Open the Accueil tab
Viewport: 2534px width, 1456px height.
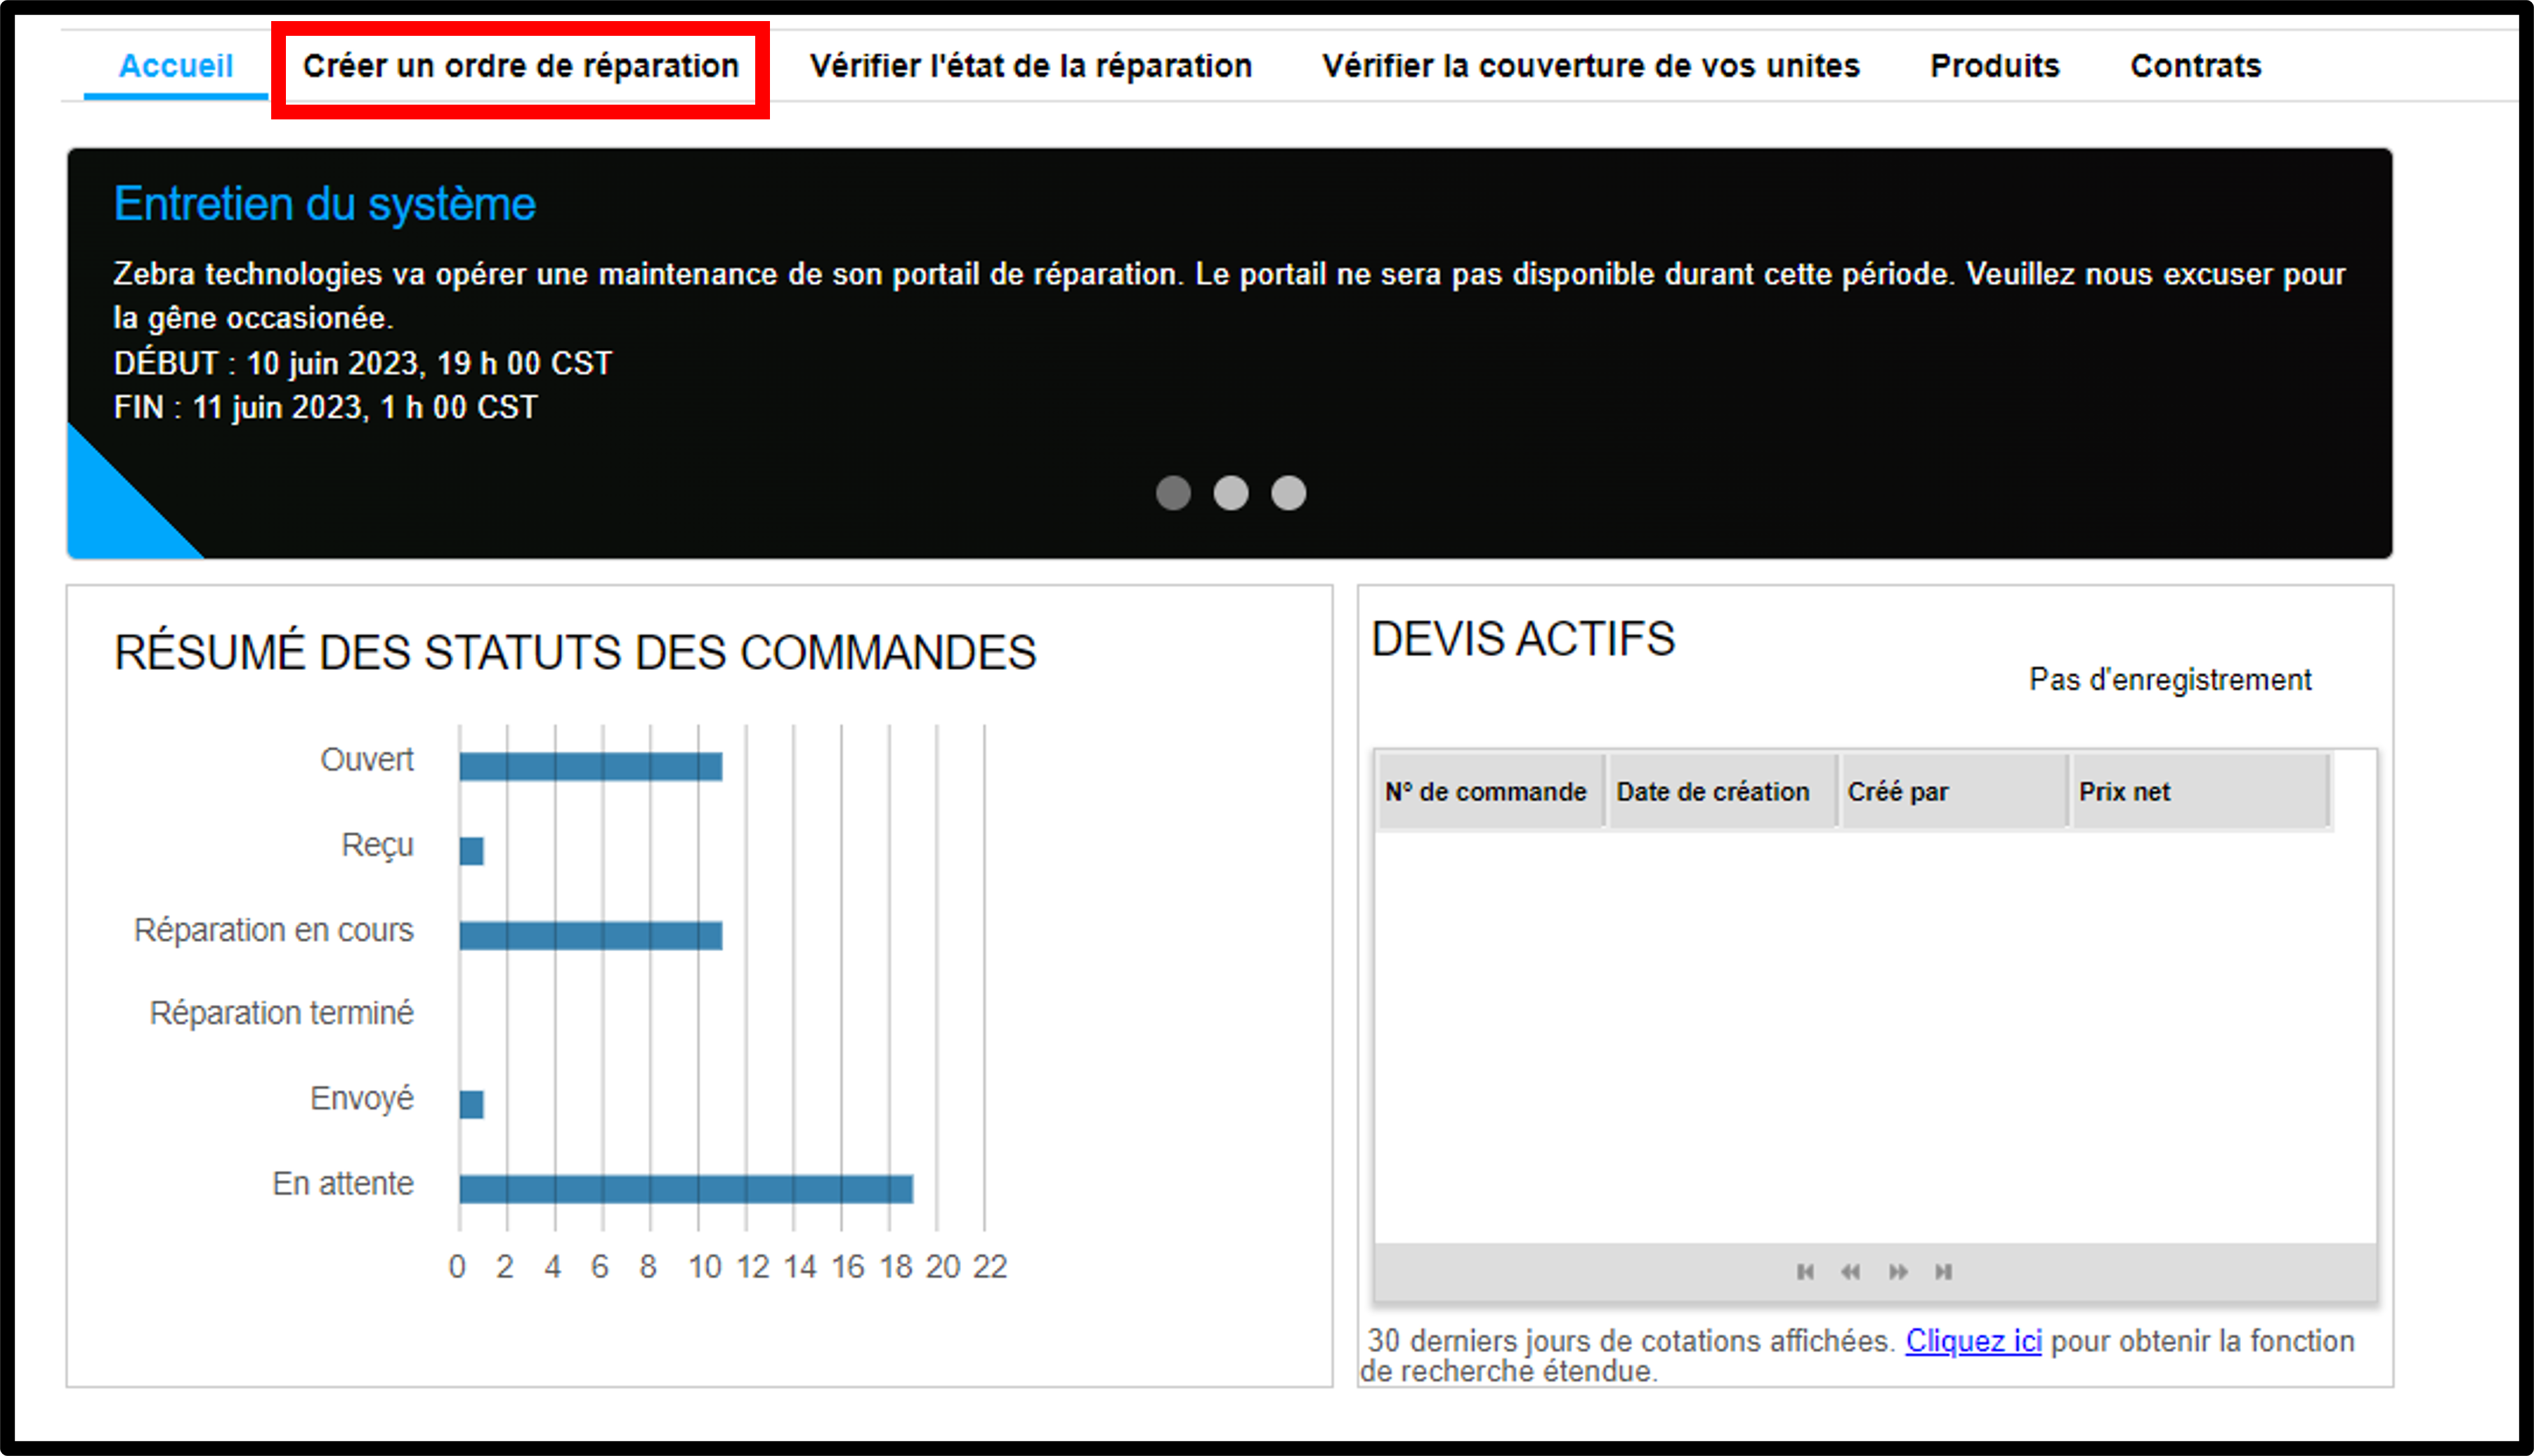tap(176, 66)
